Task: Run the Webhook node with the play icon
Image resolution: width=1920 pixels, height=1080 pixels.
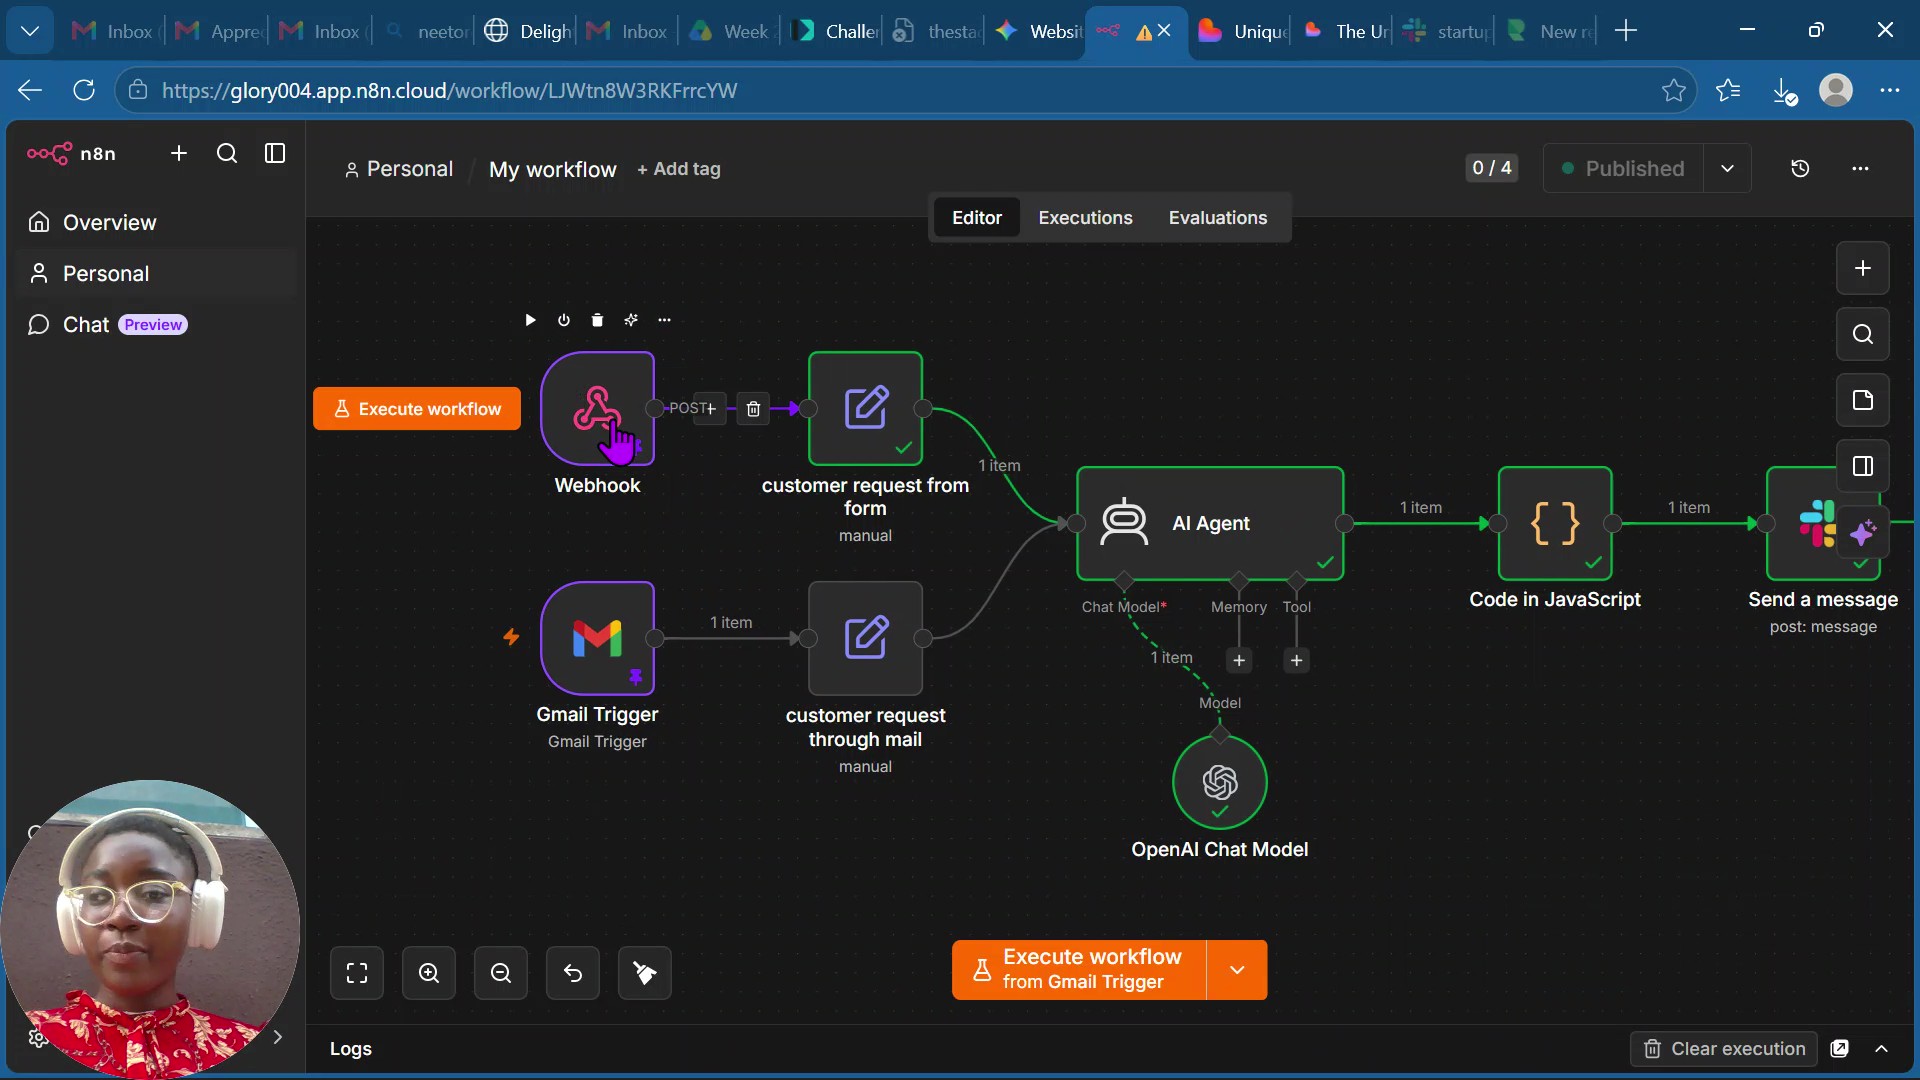Action: click(x=530, y=320)
